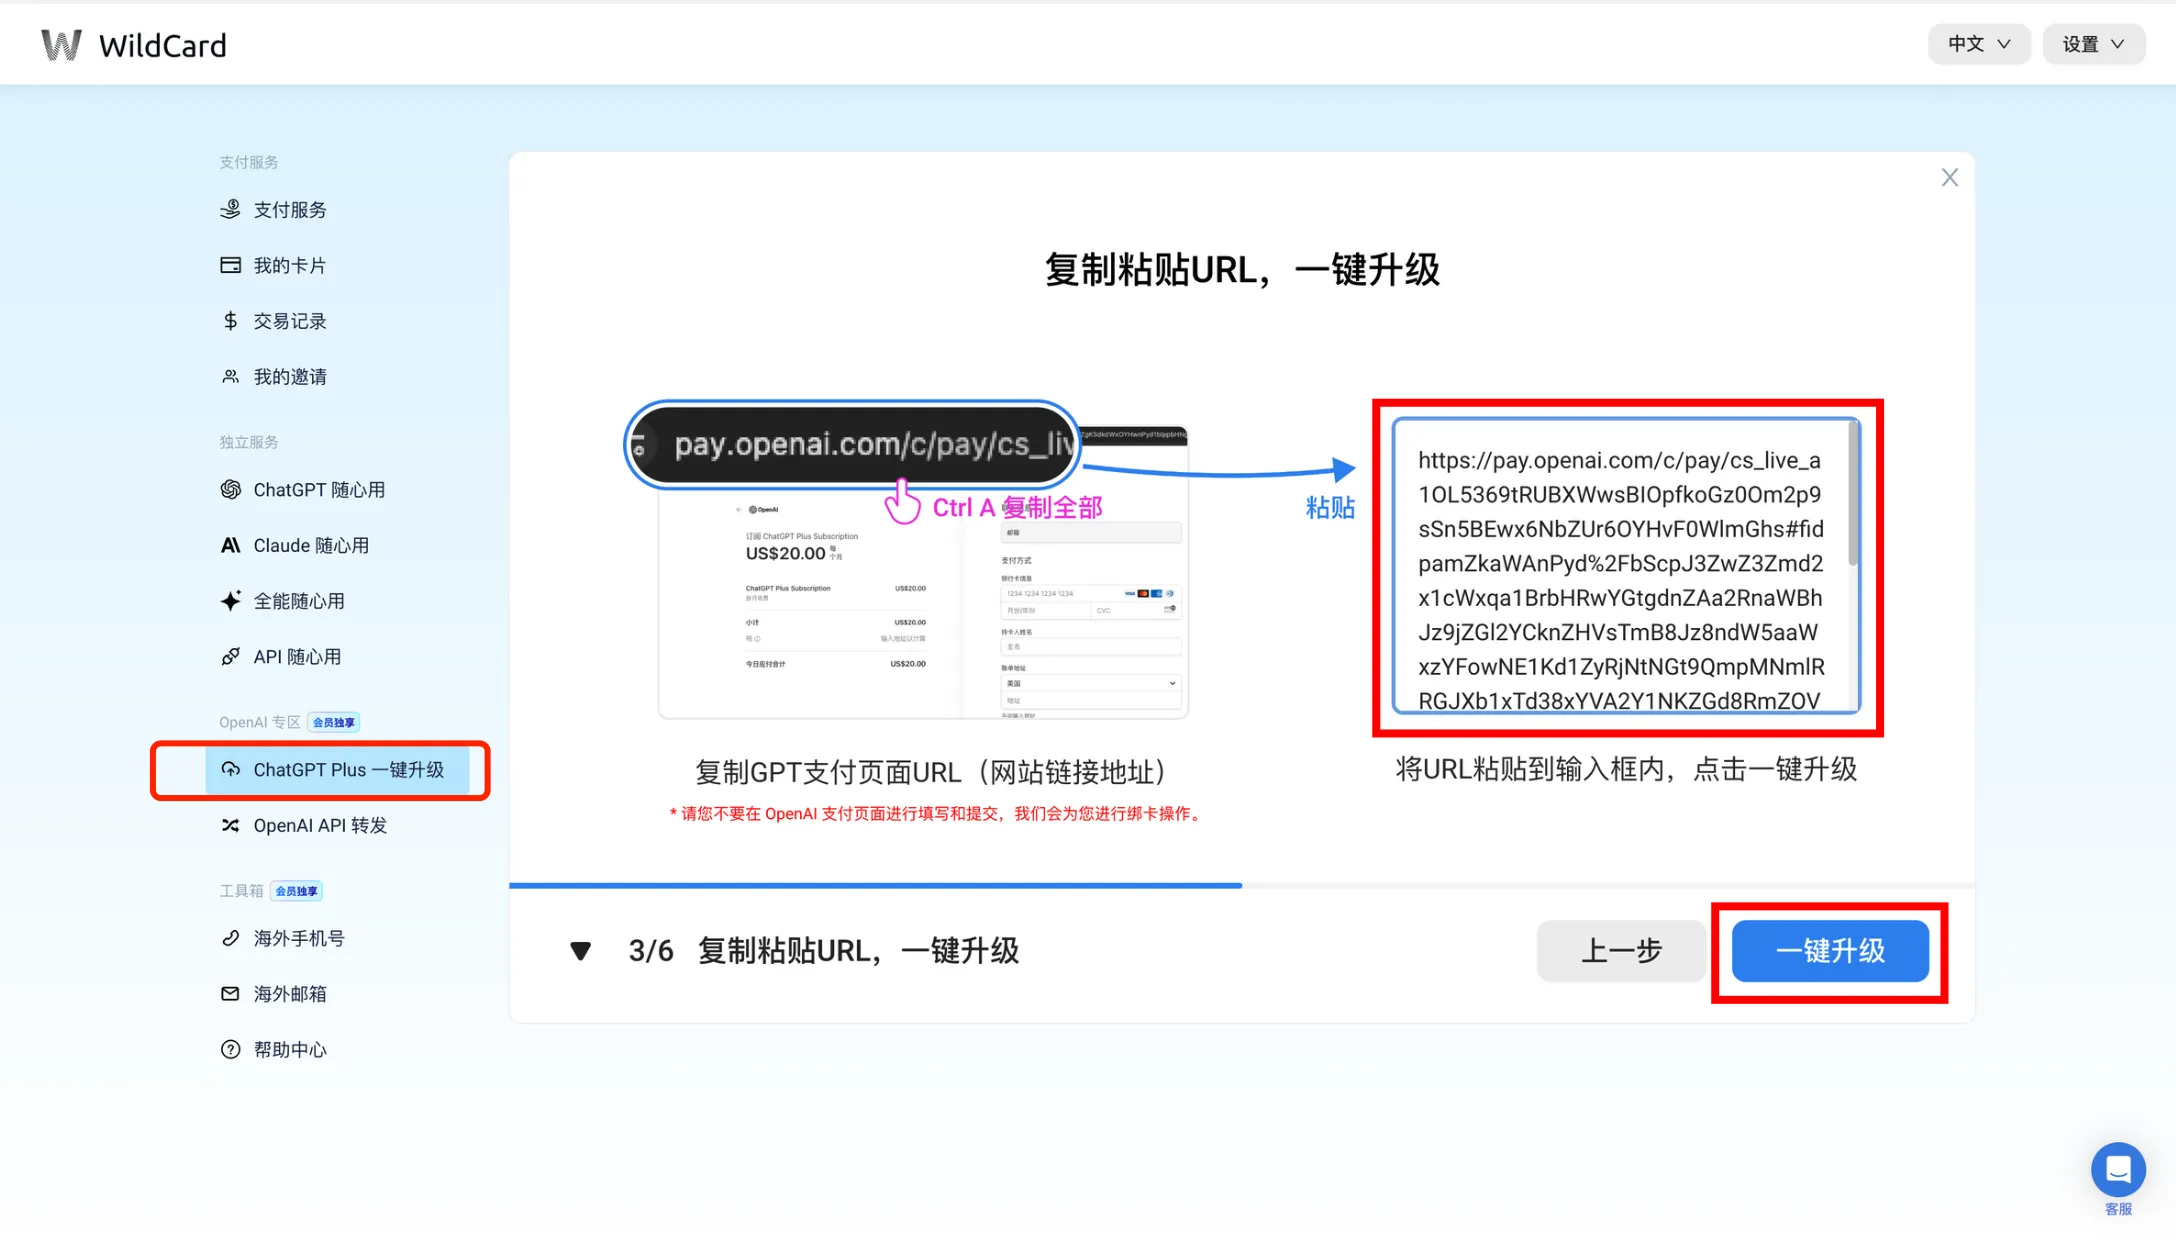The image size is (2176, 1242).
Task: Open the 客服 chat bubble icon
Action: [x=2118, y=1169]
